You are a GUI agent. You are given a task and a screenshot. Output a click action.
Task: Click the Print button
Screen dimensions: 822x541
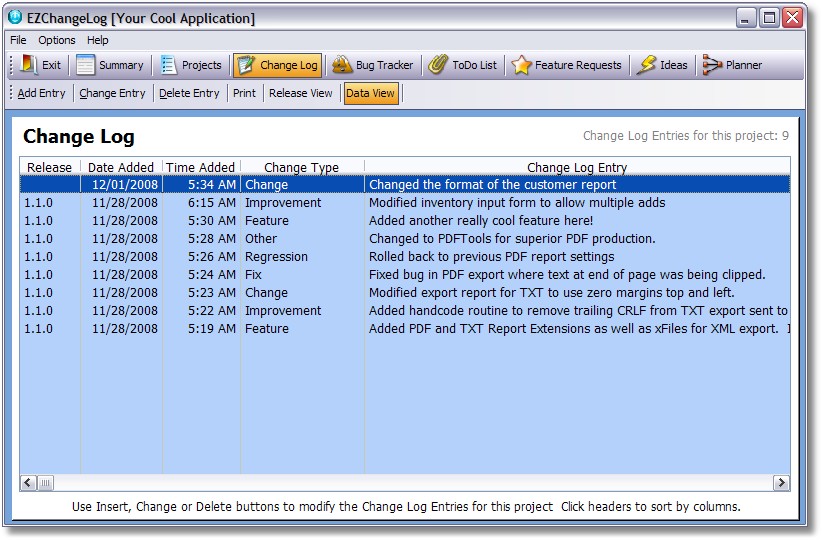(244, 93)
